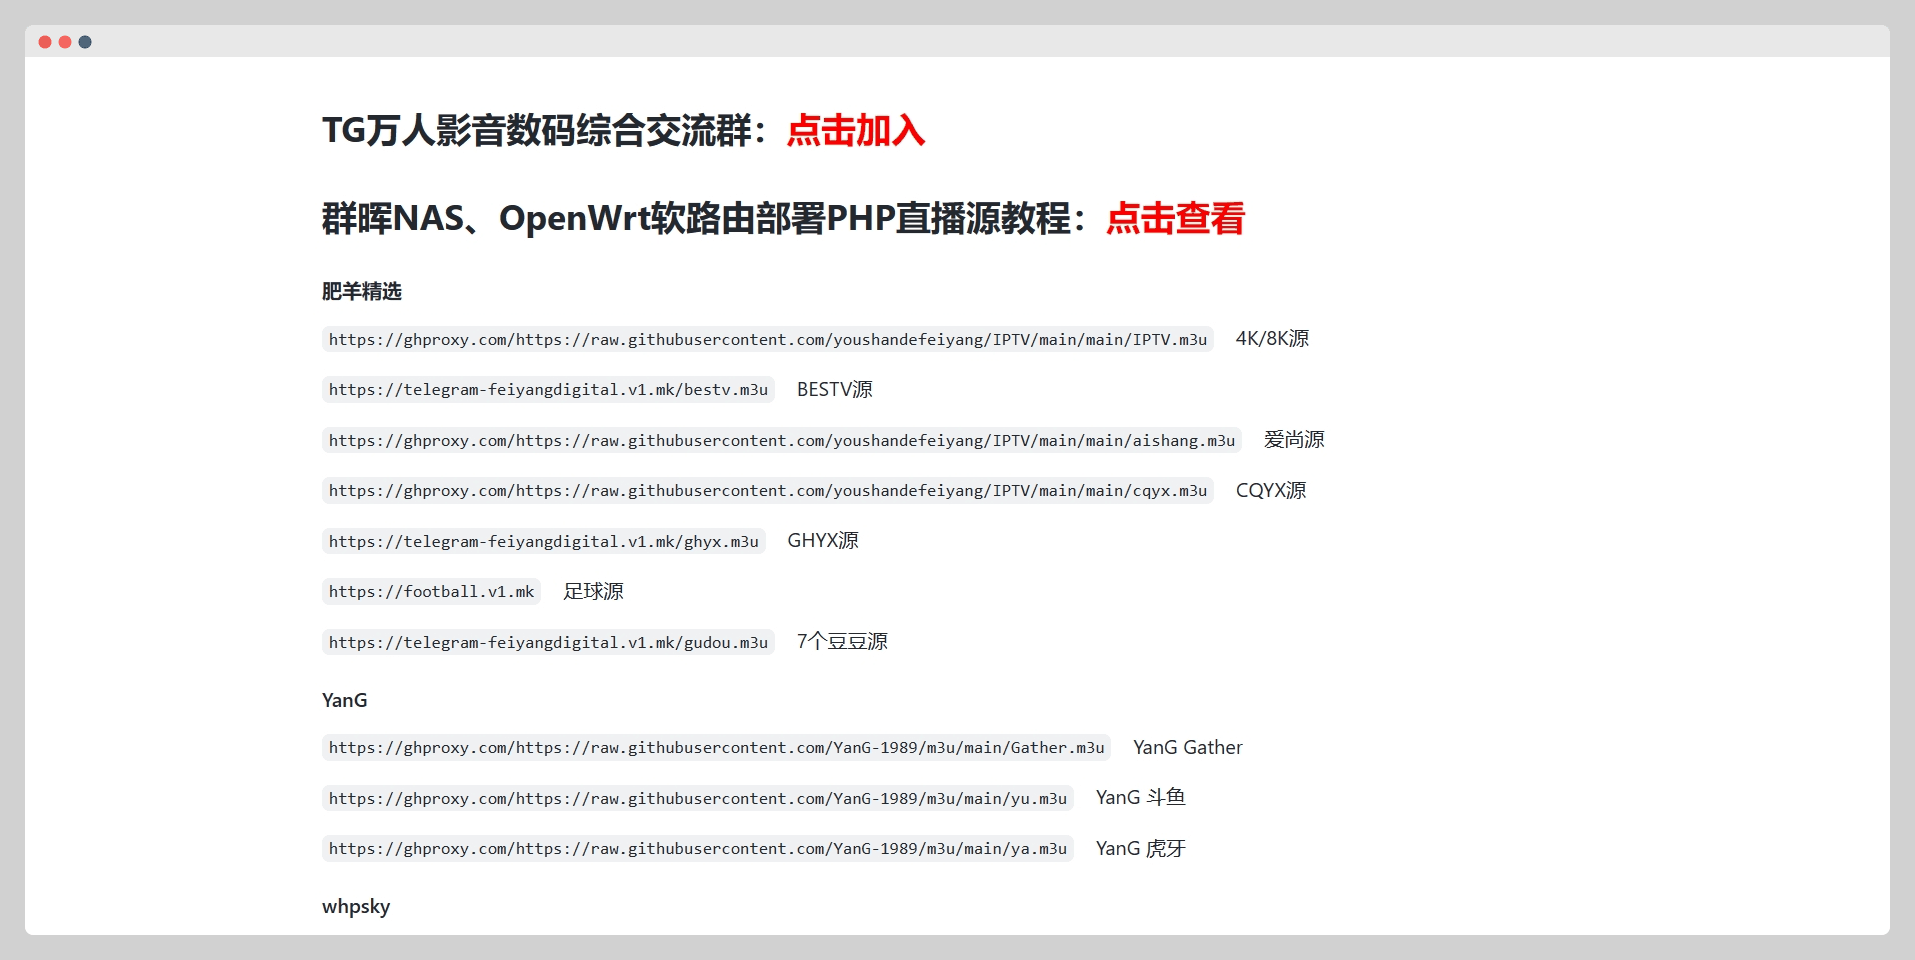Click the 肥羊精选 section heading

[x=362, y=292]
